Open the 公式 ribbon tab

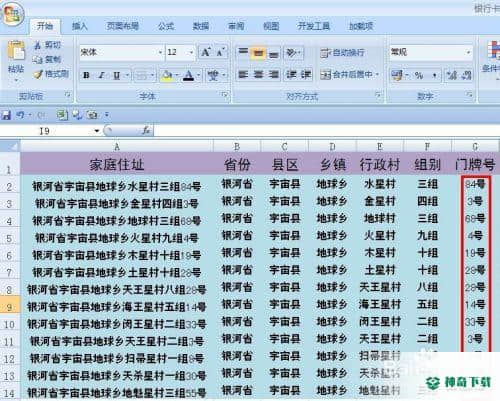pyautogui.click(x=166, y=26)
